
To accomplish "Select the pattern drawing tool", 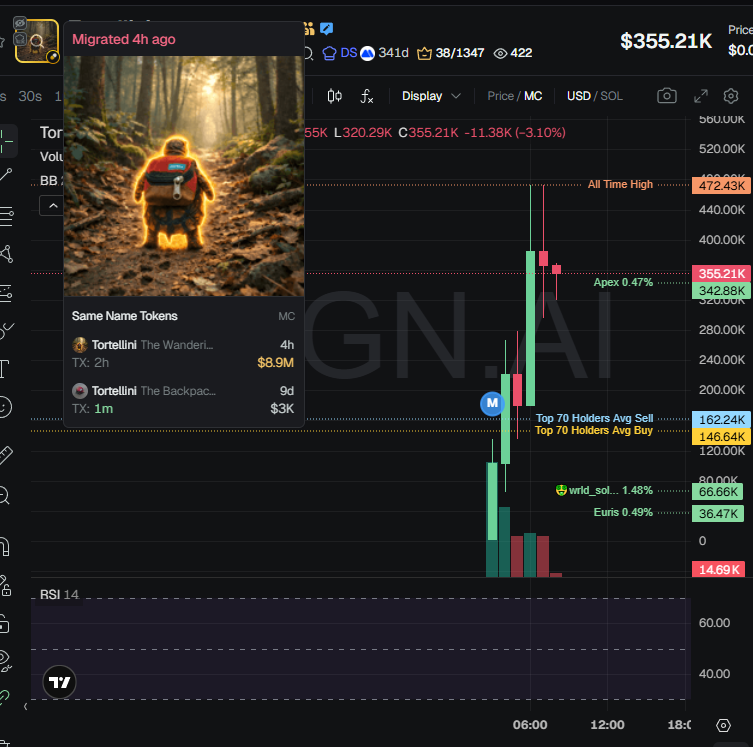I will (x=6, y=254).
